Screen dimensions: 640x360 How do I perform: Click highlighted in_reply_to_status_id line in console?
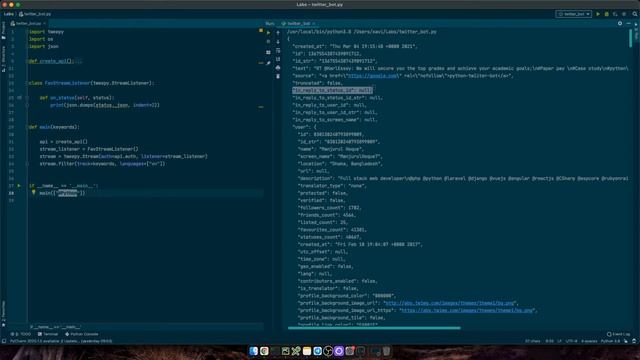332,91
